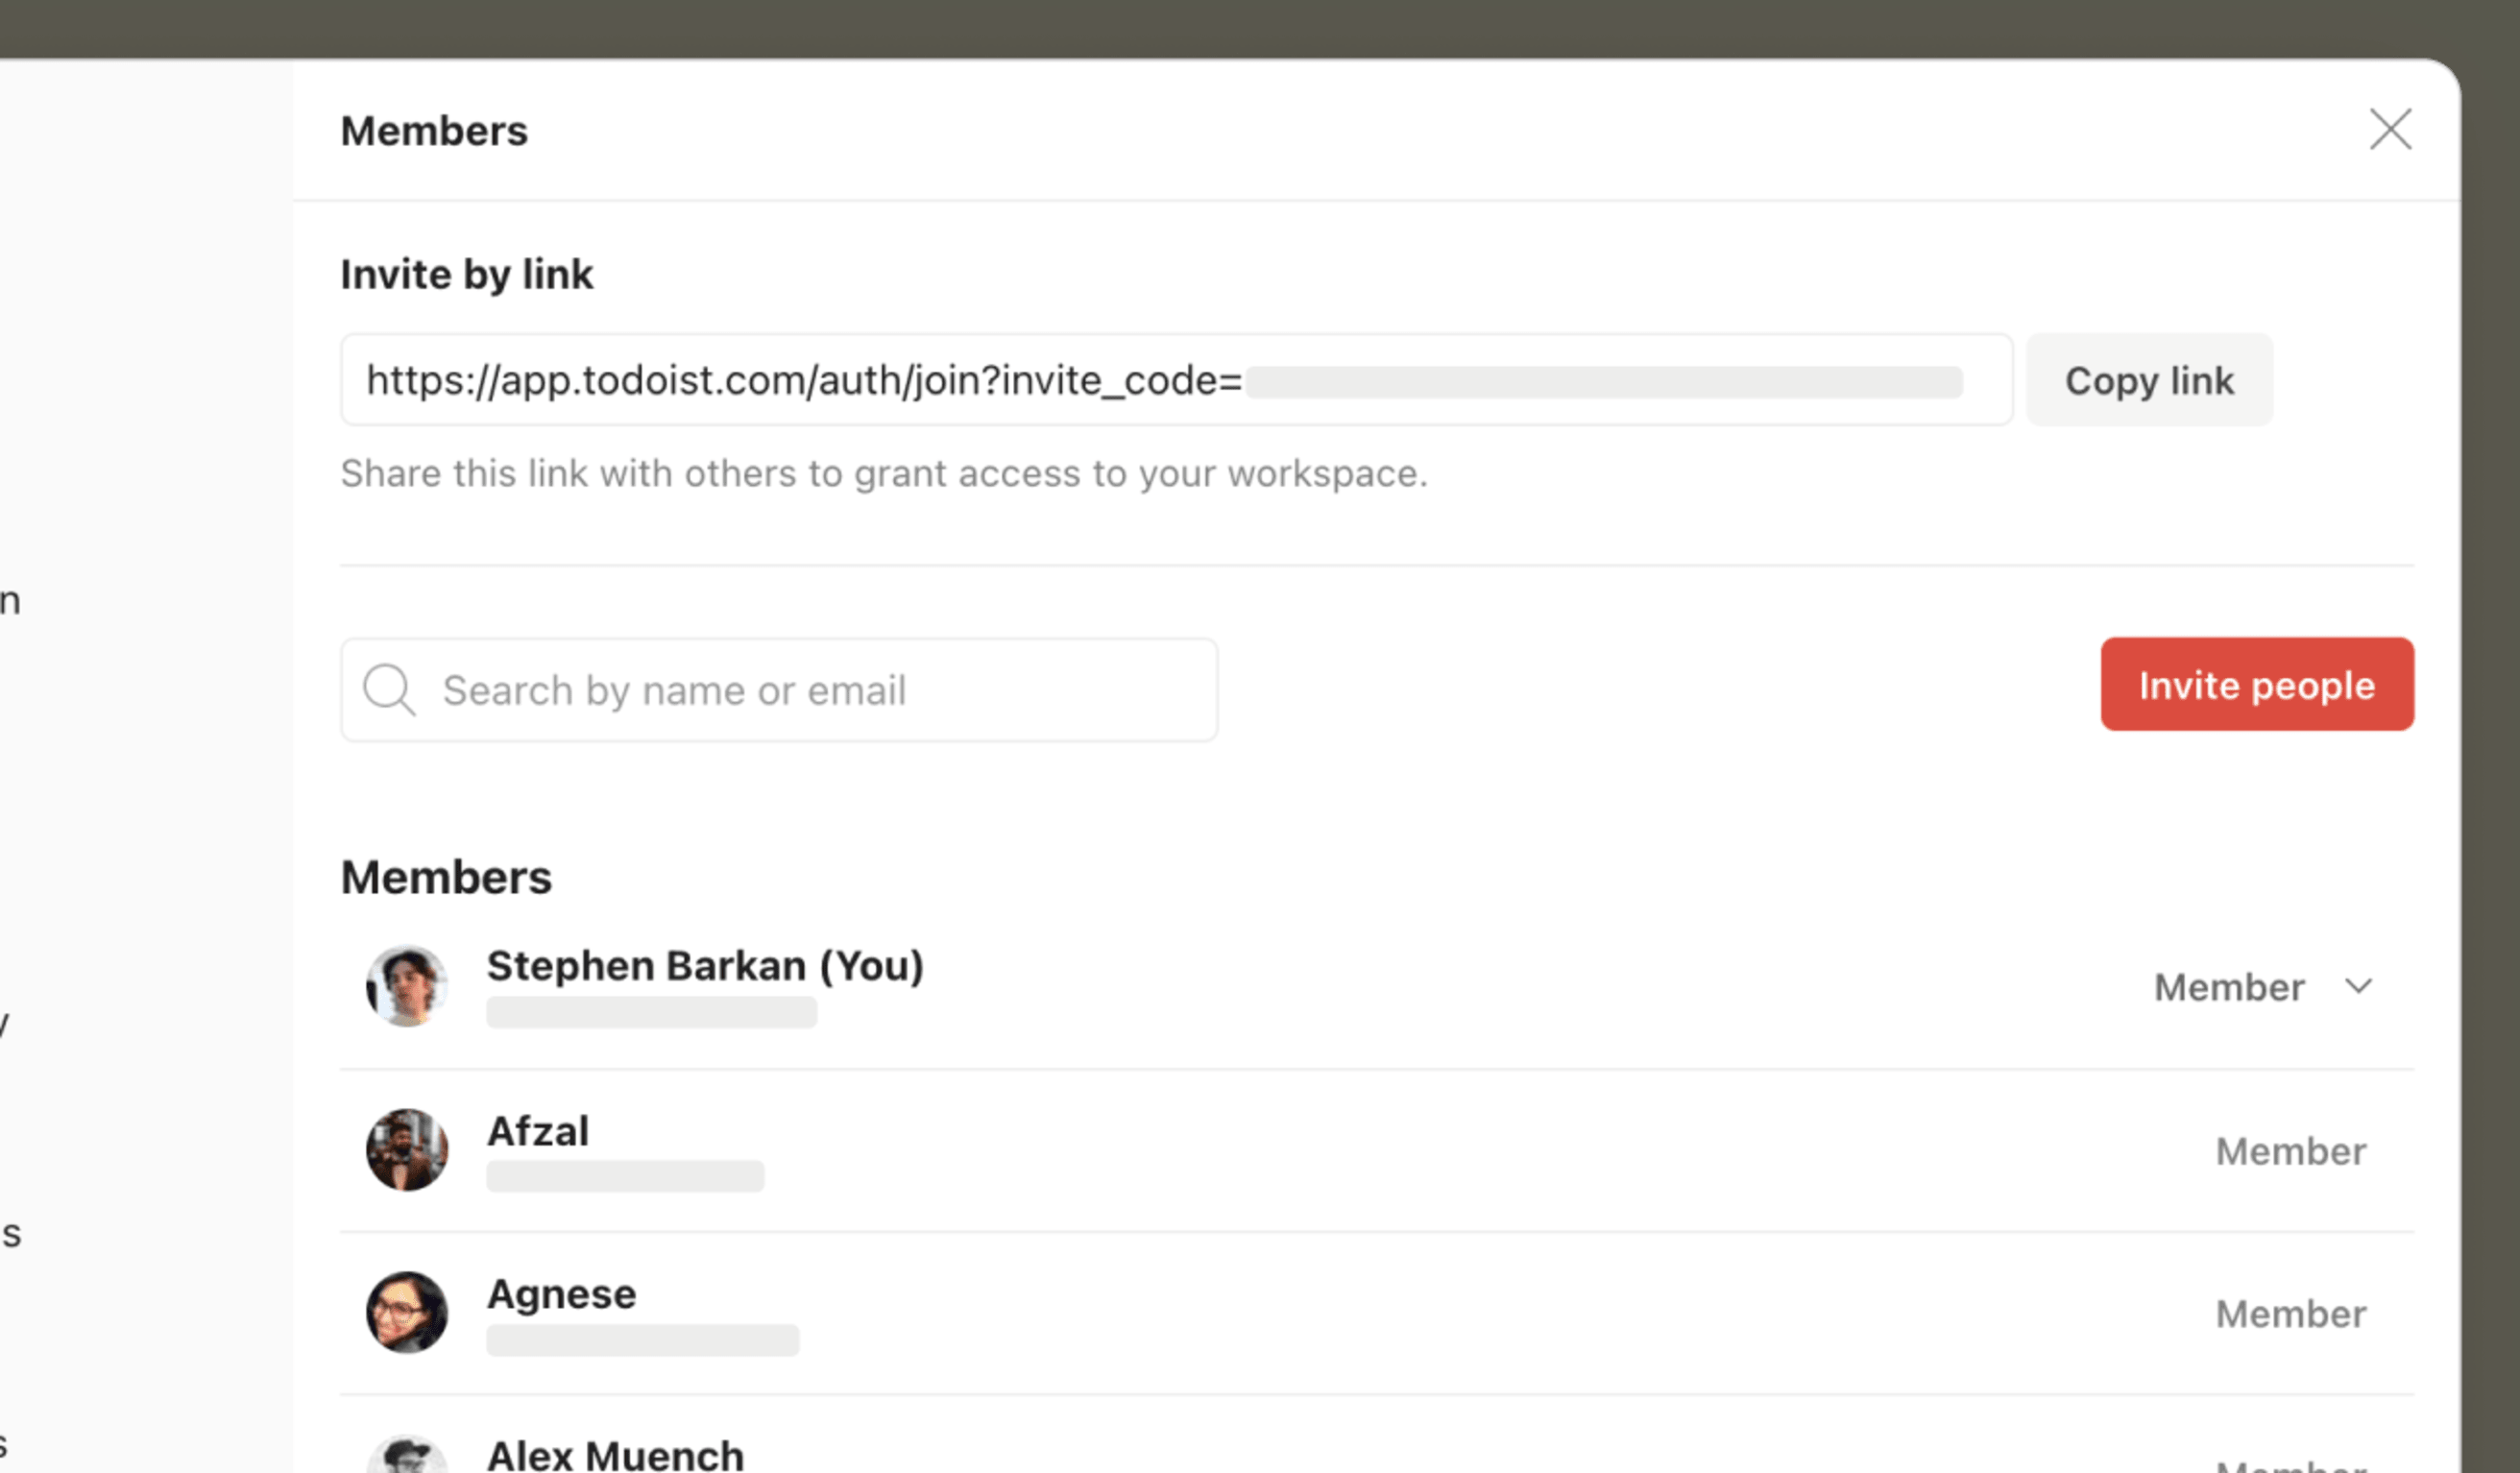The image size is (2520, 1473).
Task: Click the Invite by link heading
Action: tap(466, 274)
